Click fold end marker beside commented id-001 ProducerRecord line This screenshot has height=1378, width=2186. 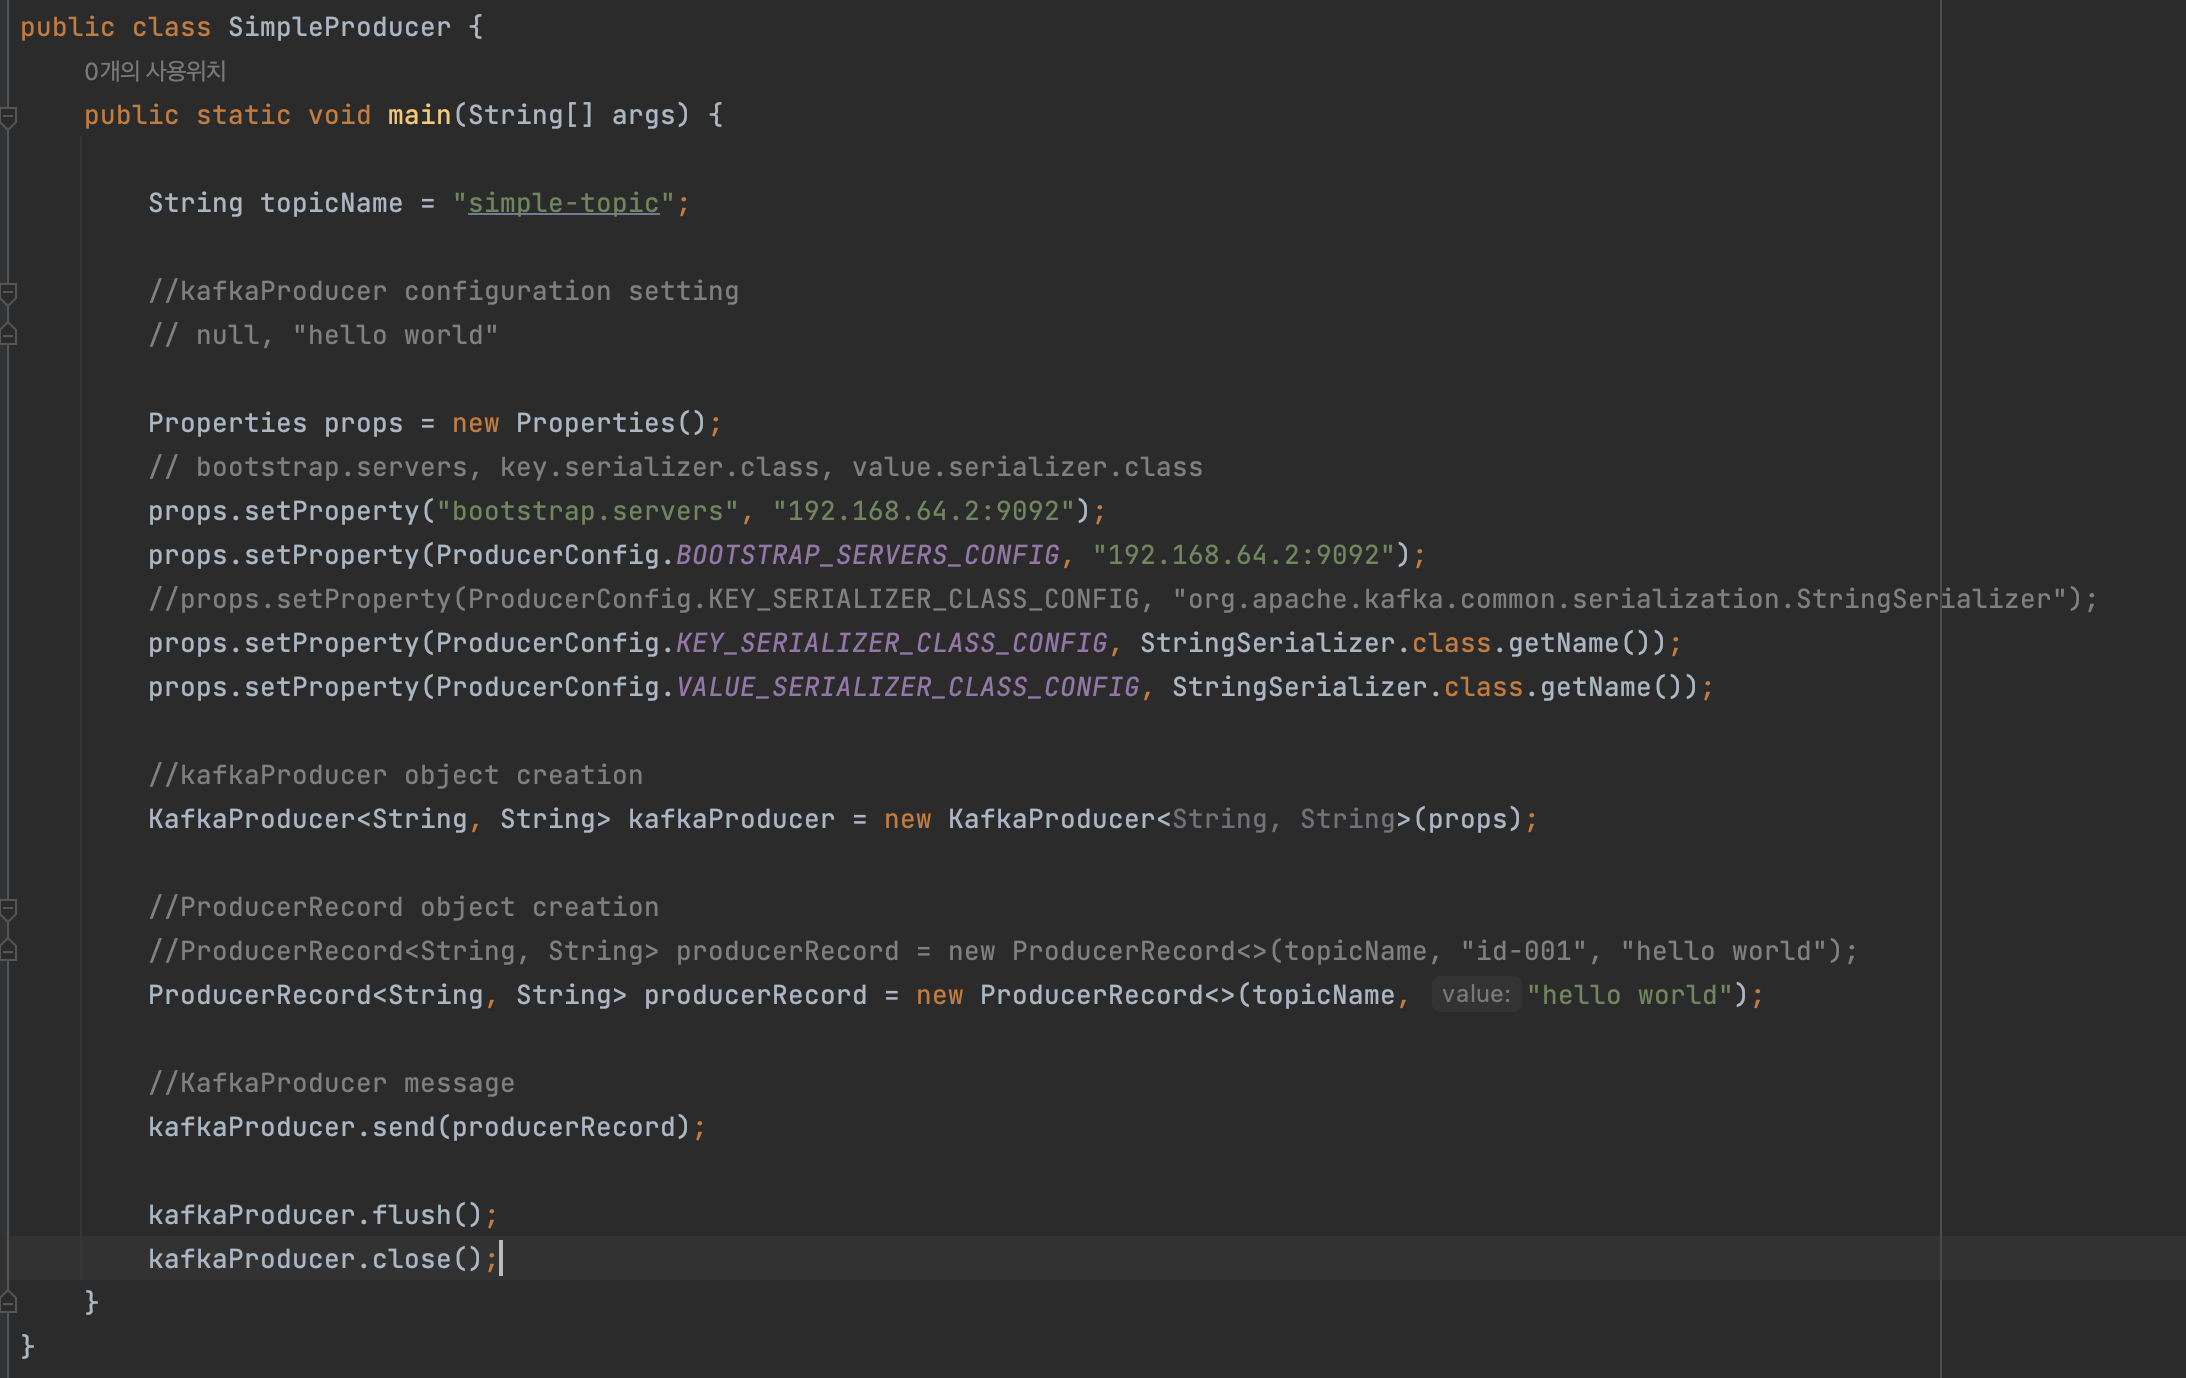(x=8, y=952)
